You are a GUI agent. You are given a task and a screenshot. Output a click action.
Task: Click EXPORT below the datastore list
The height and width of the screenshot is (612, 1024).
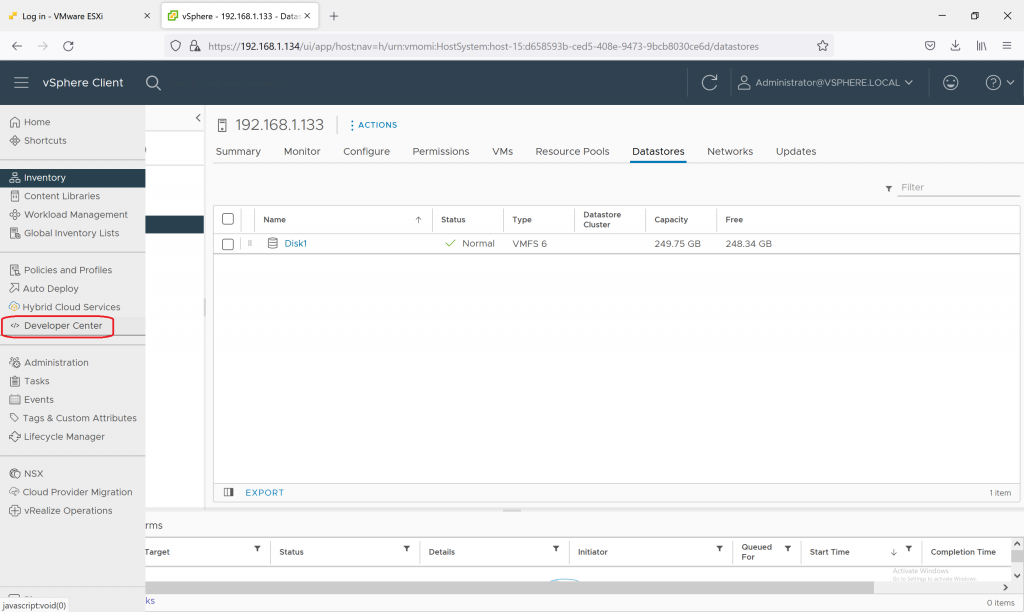click(x=264, y=492)
